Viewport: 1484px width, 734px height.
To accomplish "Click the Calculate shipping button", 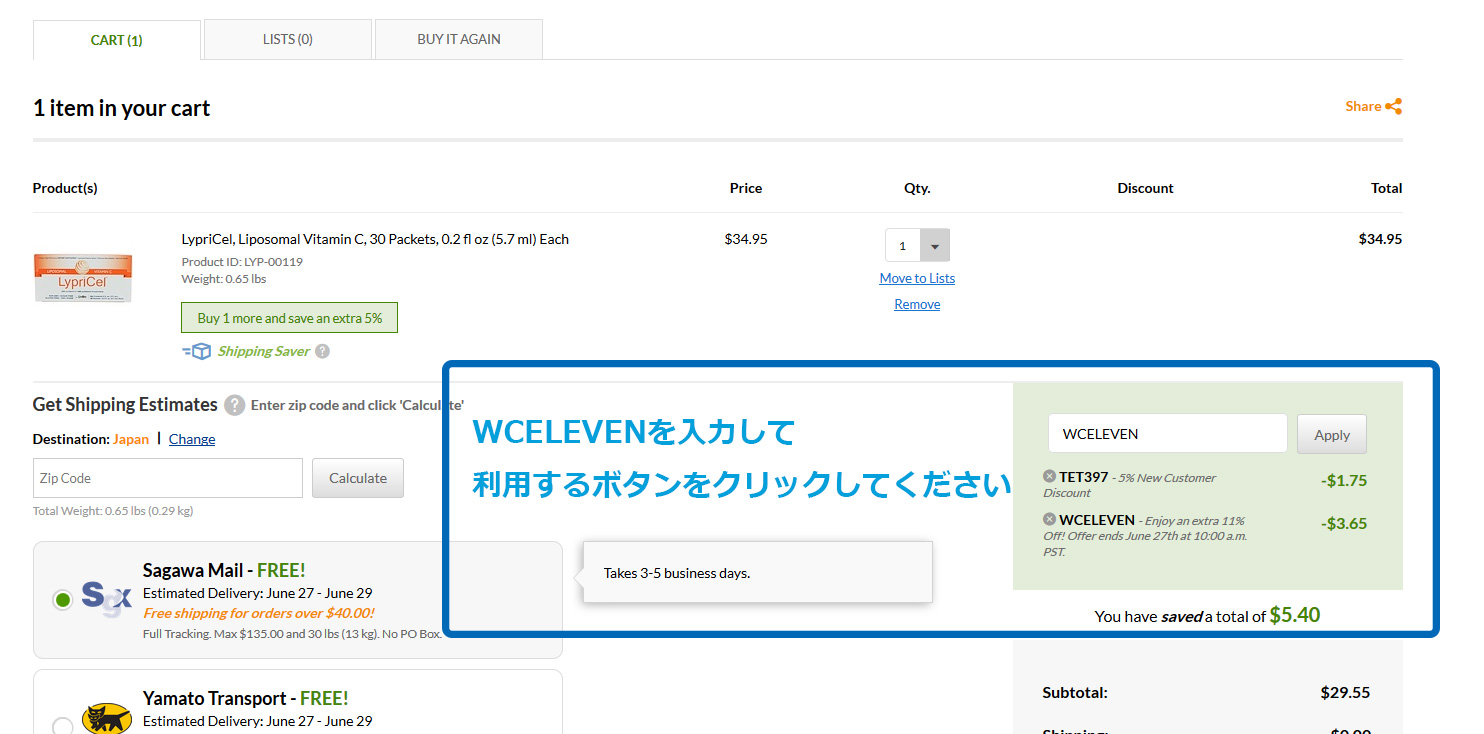I will click(x=358, y=478).
